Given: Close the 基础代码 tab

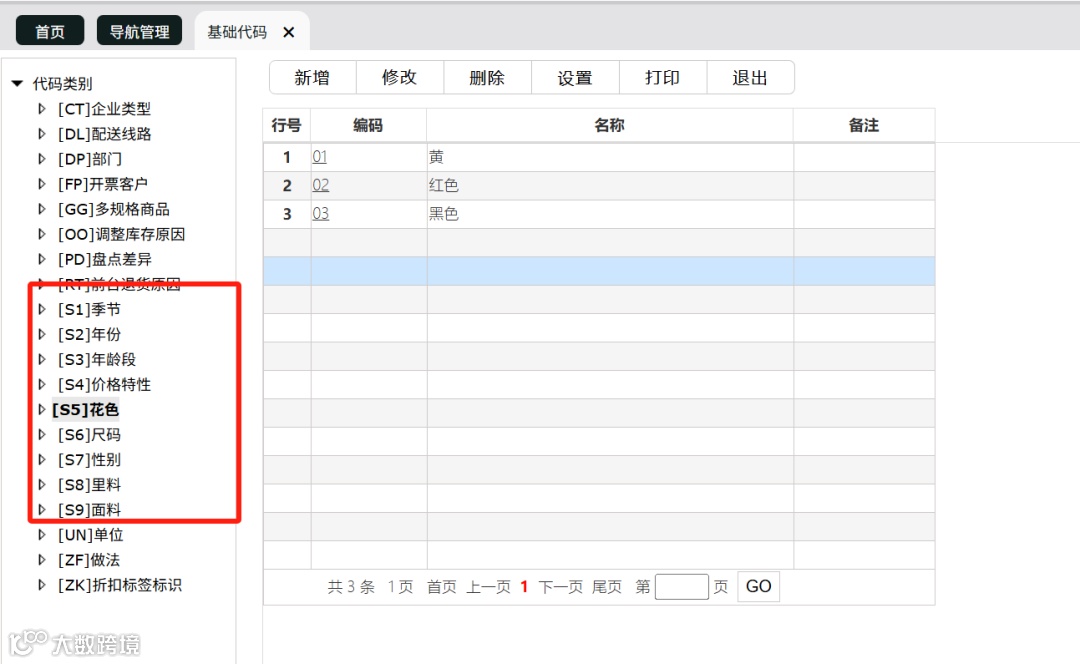Looking at the screenshot, I should click(x=289, y=32).
